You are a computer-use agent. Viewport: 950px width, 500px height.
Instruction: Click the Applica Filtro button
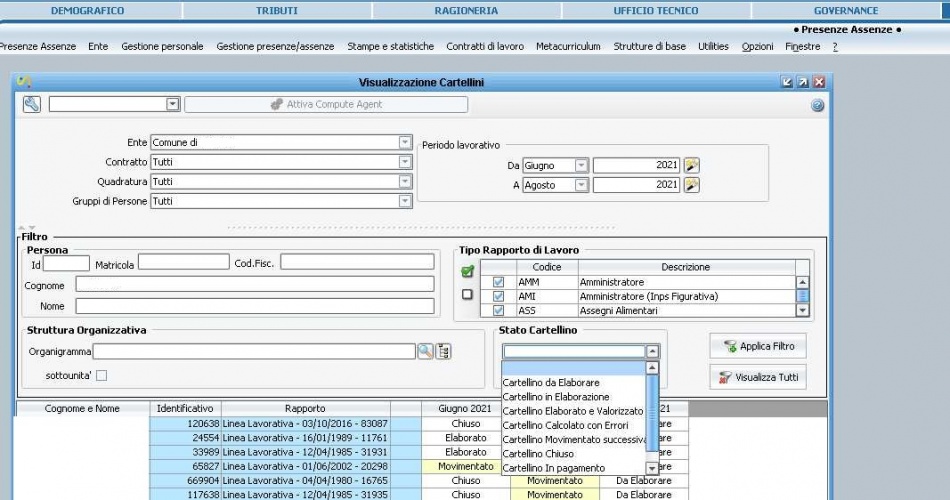click(x=758, y=346)
